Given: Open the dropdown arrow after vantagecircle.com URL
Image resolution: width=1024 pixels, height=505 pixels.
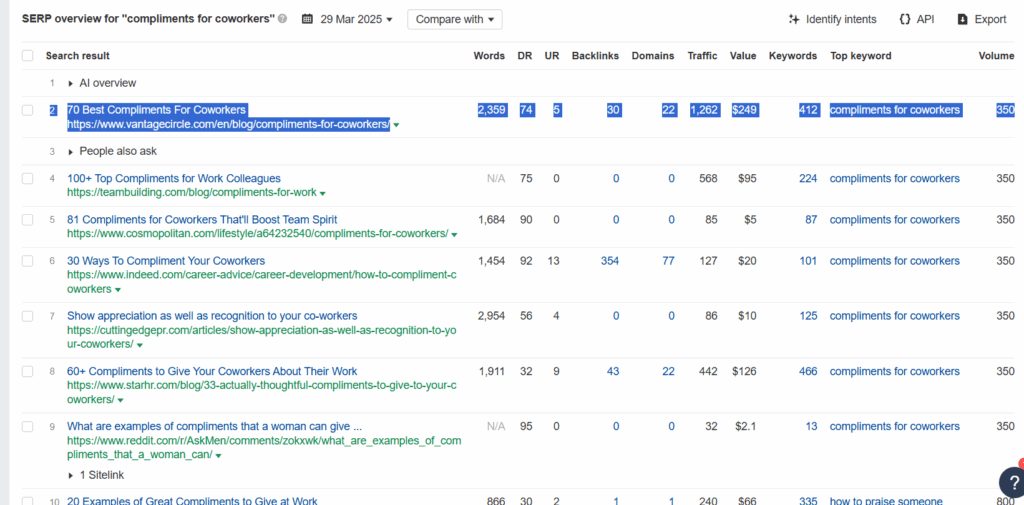Looking at the screenshot, I should pos(396,125).
